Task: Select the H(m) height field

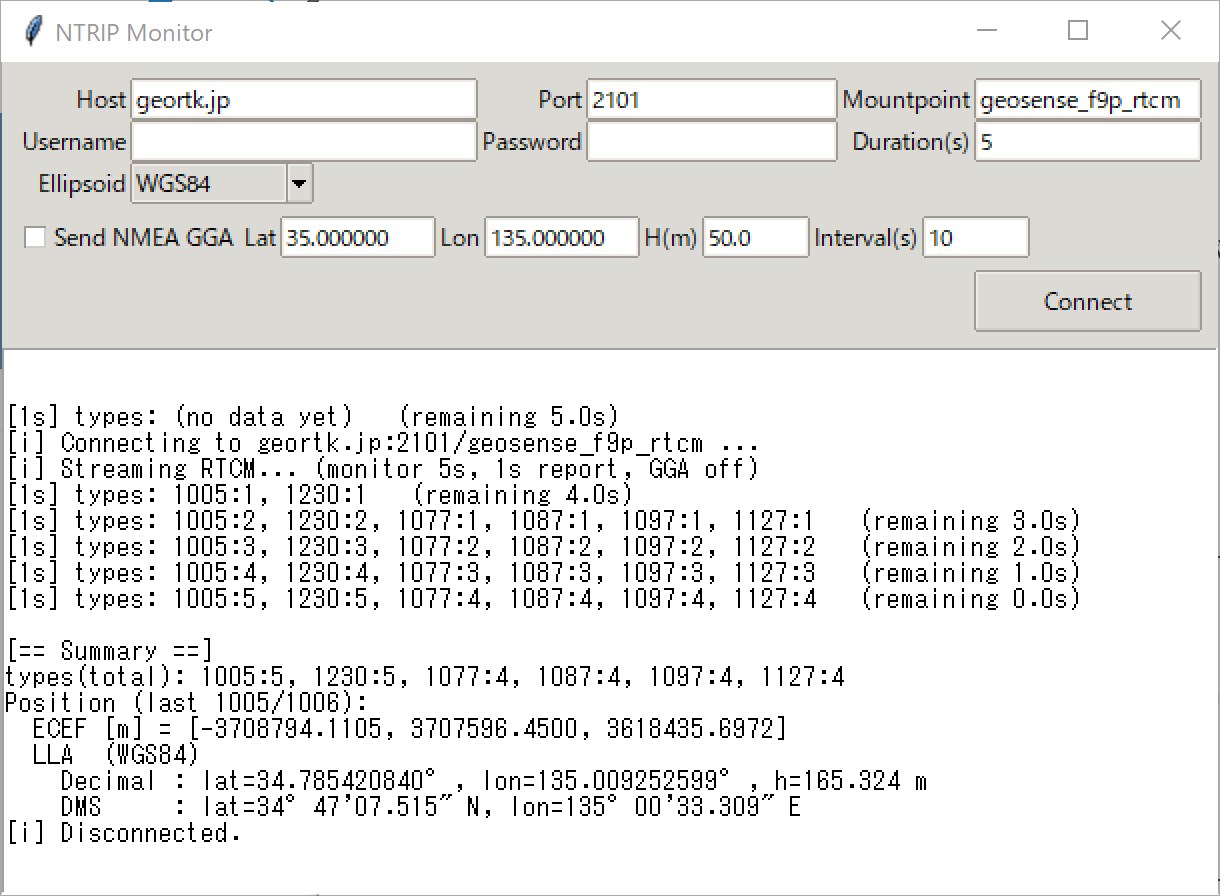Action: [x=755, y=238]
